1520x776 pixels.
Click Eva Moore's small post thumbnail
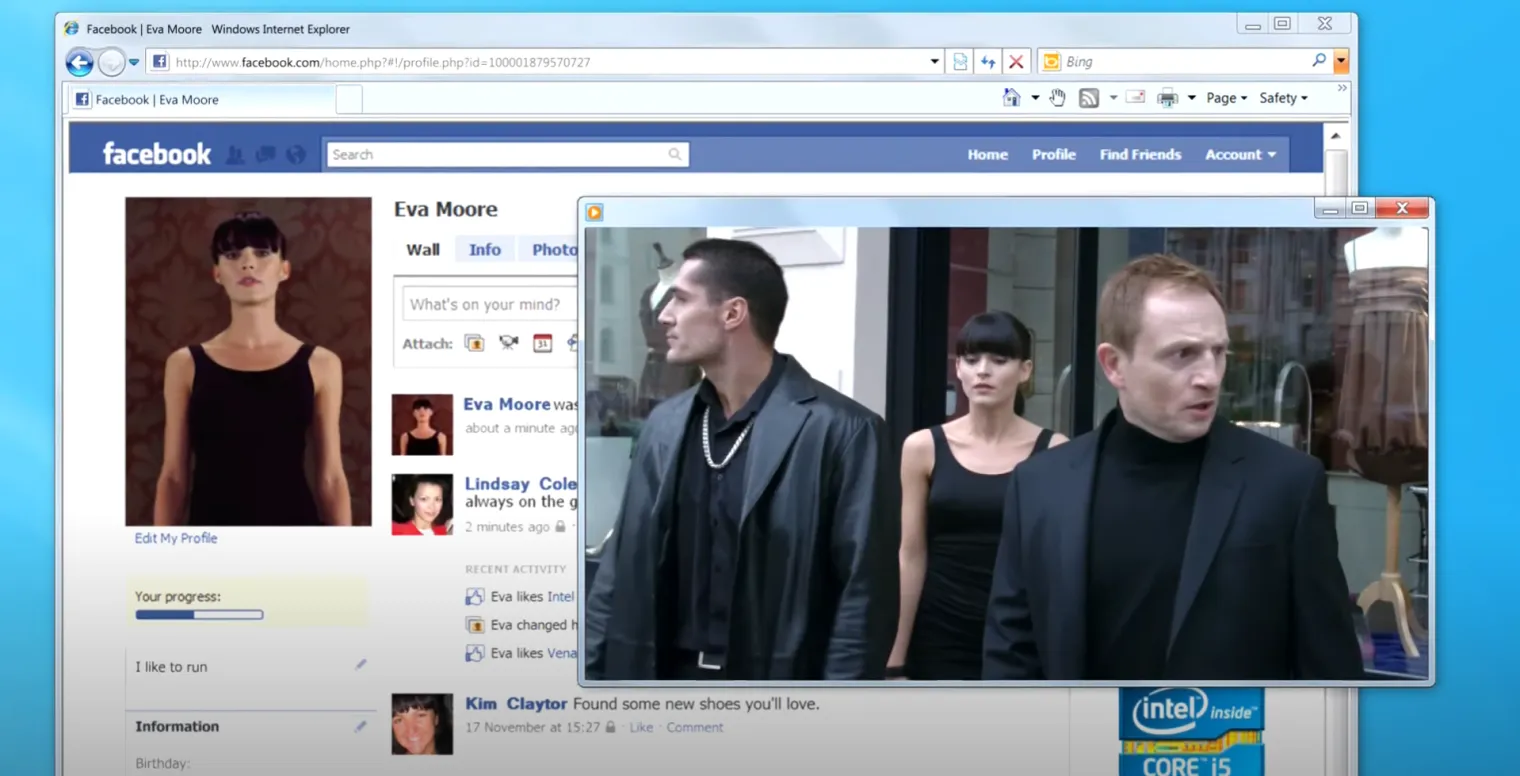pos(422,425)
